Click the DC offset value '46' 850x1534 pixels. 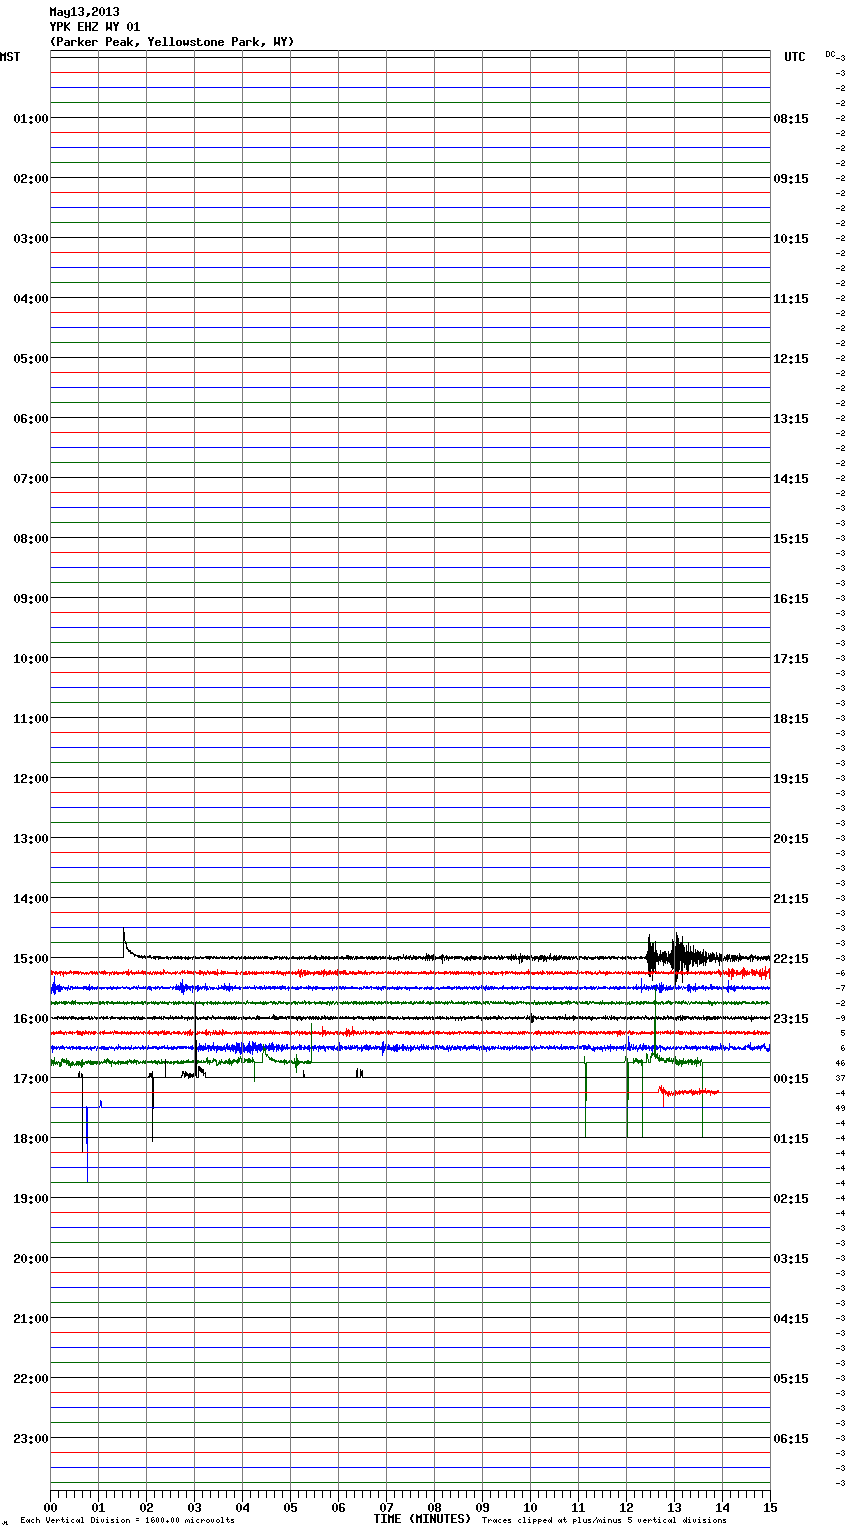(840, 1063)
